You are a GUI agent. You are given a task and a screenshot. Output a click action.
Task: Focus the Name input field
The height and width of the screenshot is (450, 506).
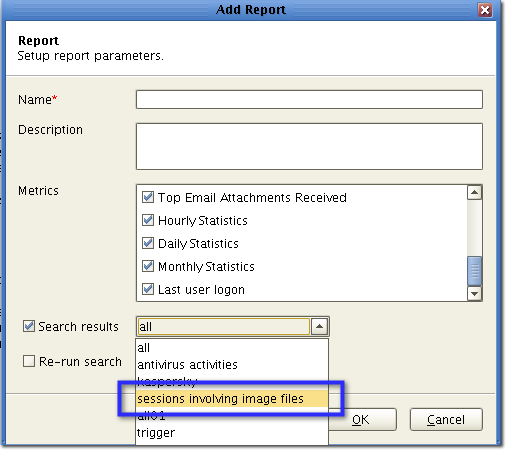coord(309,99)
